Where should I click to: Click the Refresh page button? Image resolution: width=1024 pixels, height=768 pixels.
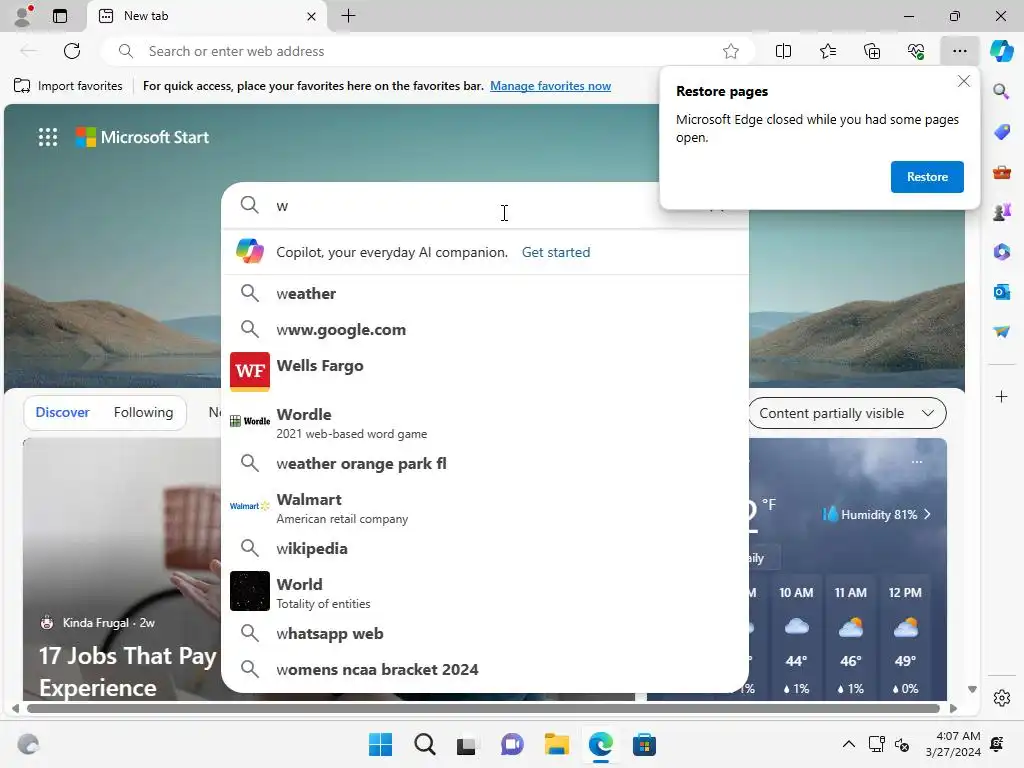[72, 51]
